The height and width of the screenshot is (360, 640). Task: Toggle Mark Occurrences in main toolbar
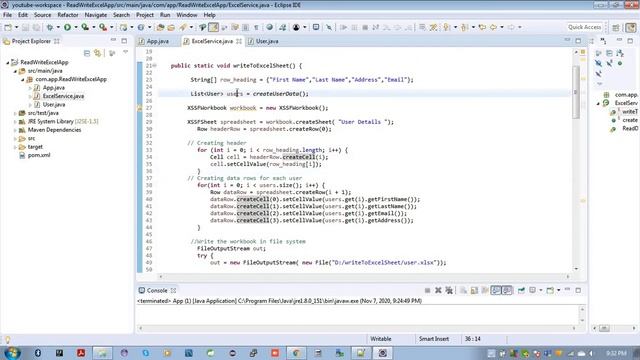click(x=213, y=27)
